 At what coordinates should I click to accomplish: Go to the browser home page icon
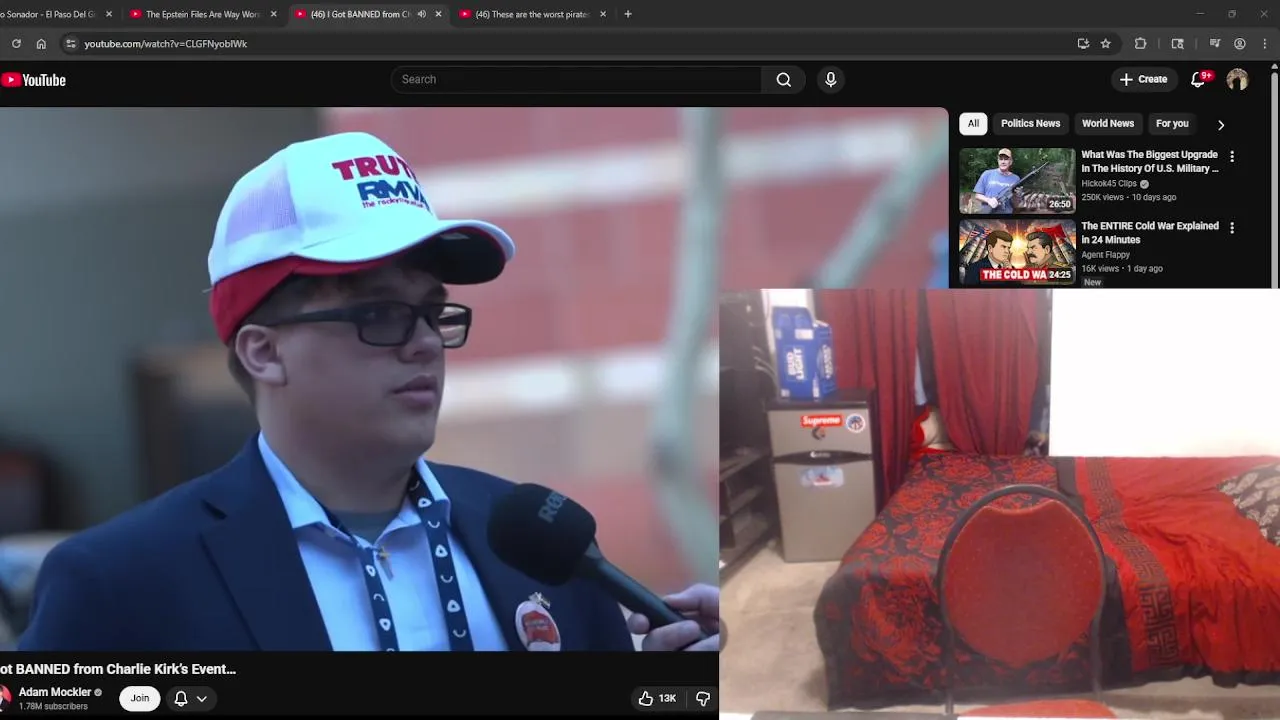41,44
